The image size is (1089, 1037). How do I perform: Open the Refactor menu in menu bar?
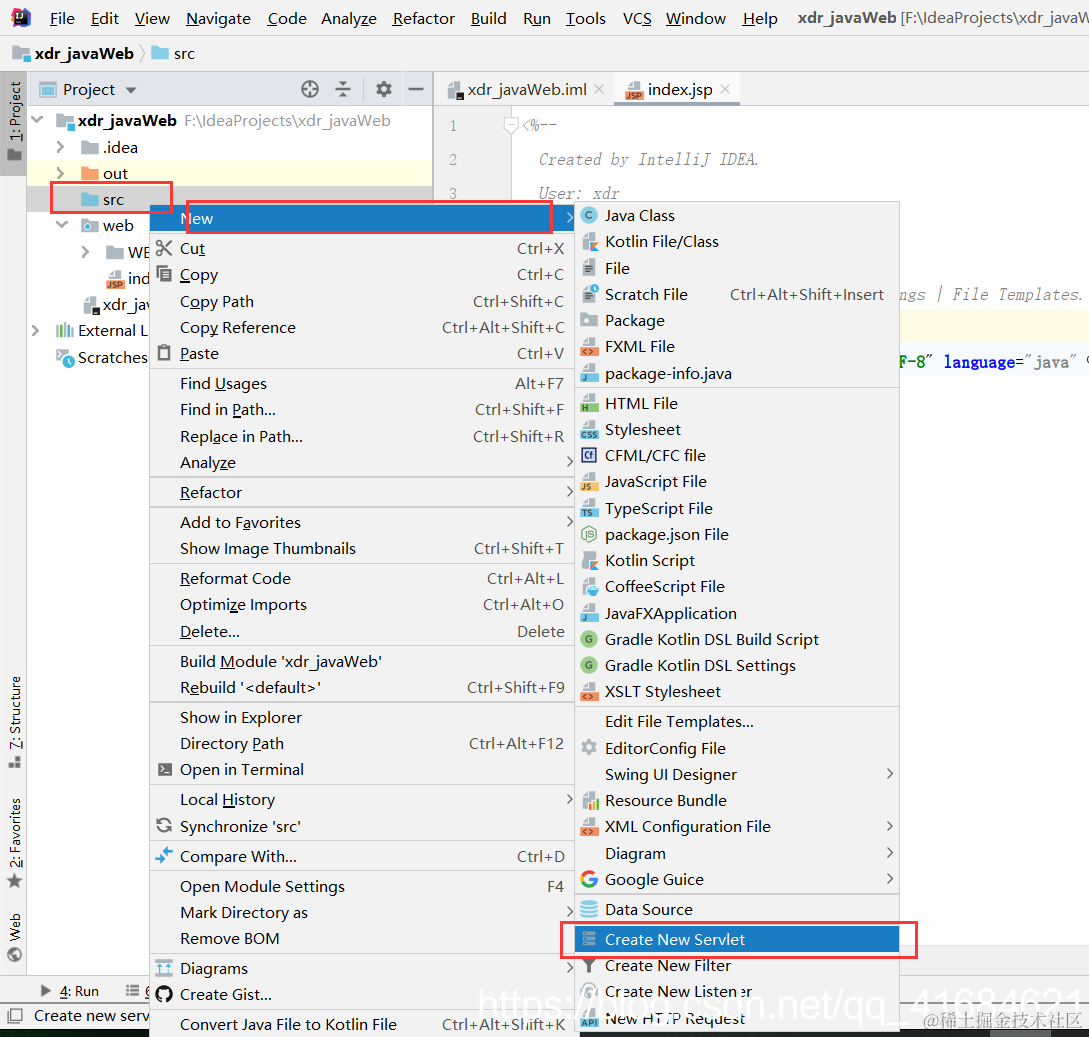tap(424, 19)
